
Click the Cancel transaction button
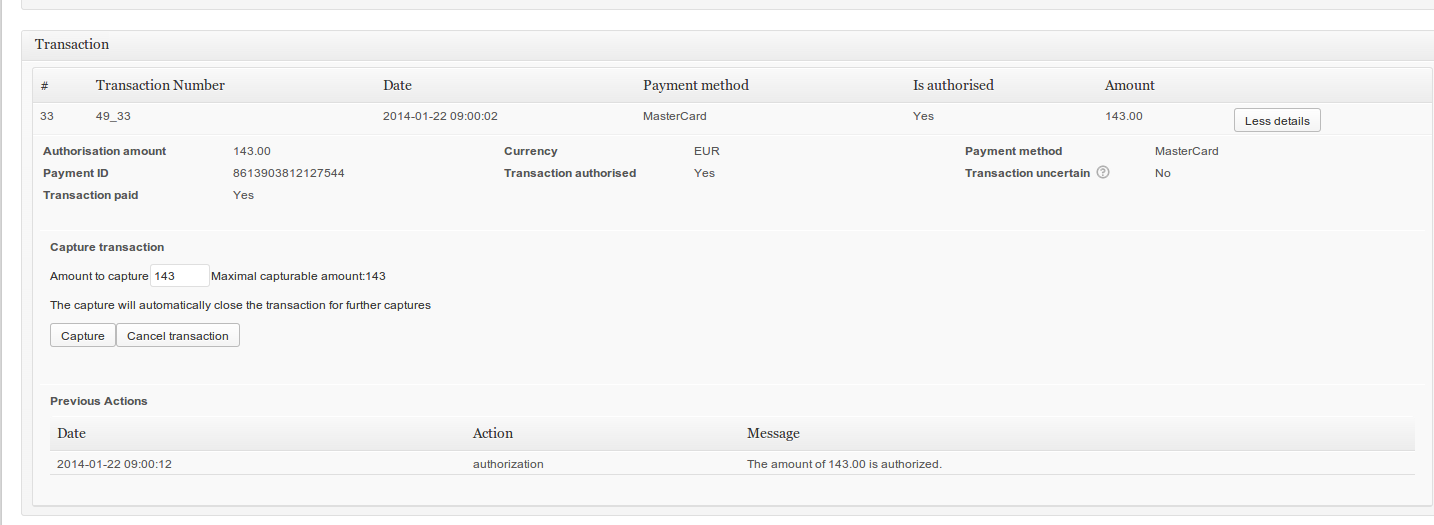tap(178, 336)
